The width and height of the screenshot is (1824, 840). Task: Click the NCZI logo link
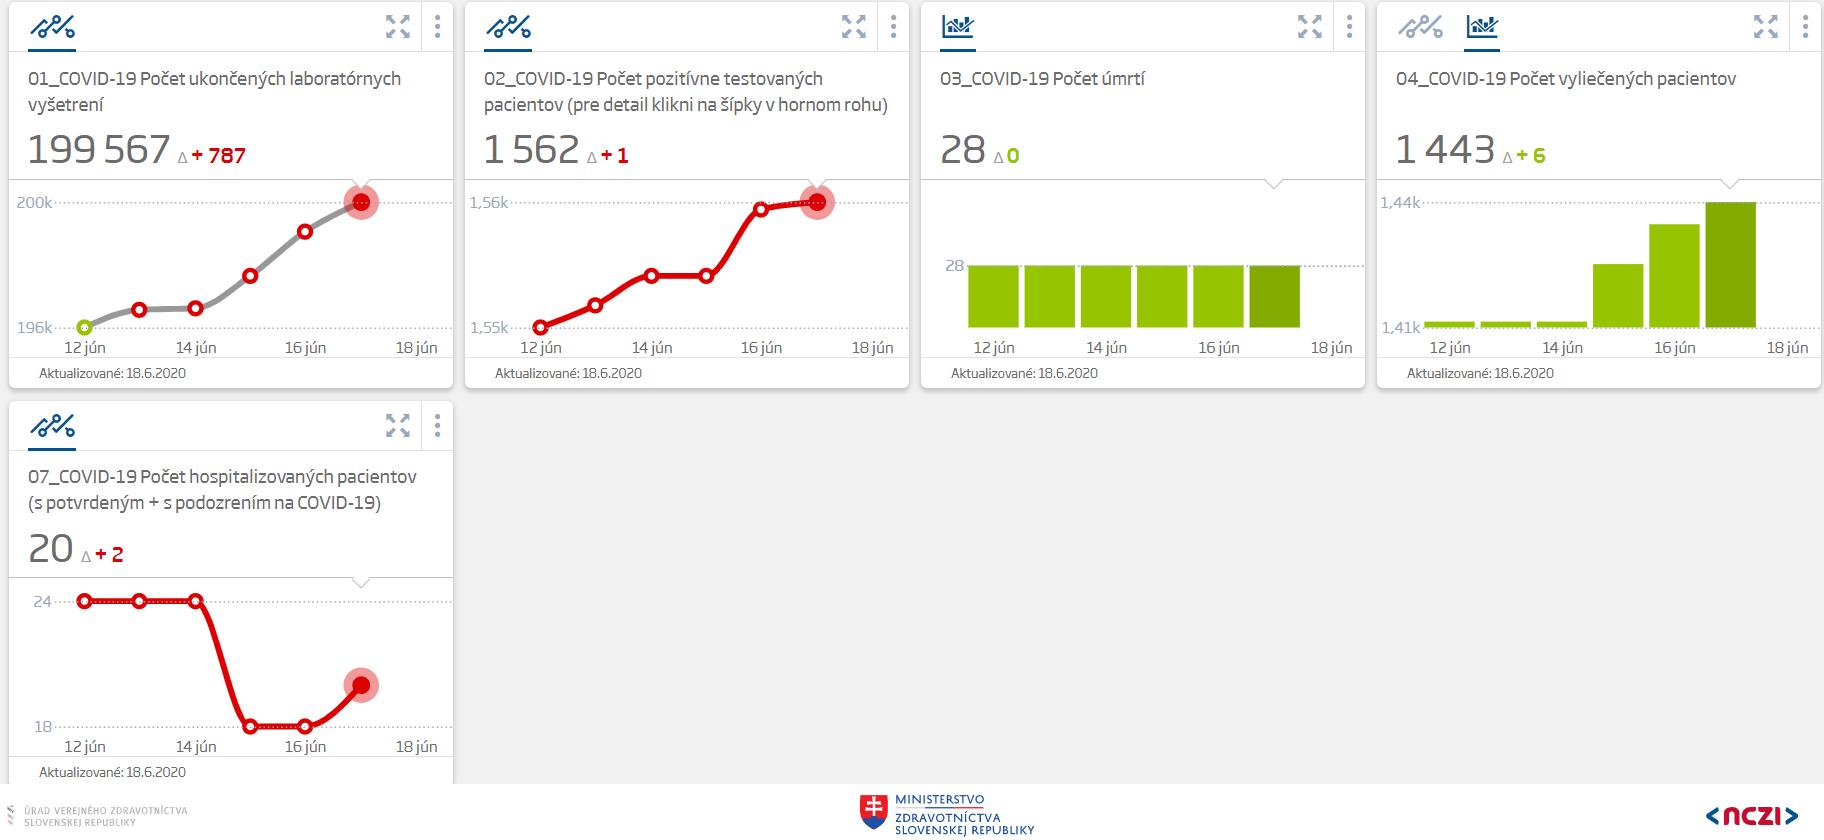tap(1751, 816)
